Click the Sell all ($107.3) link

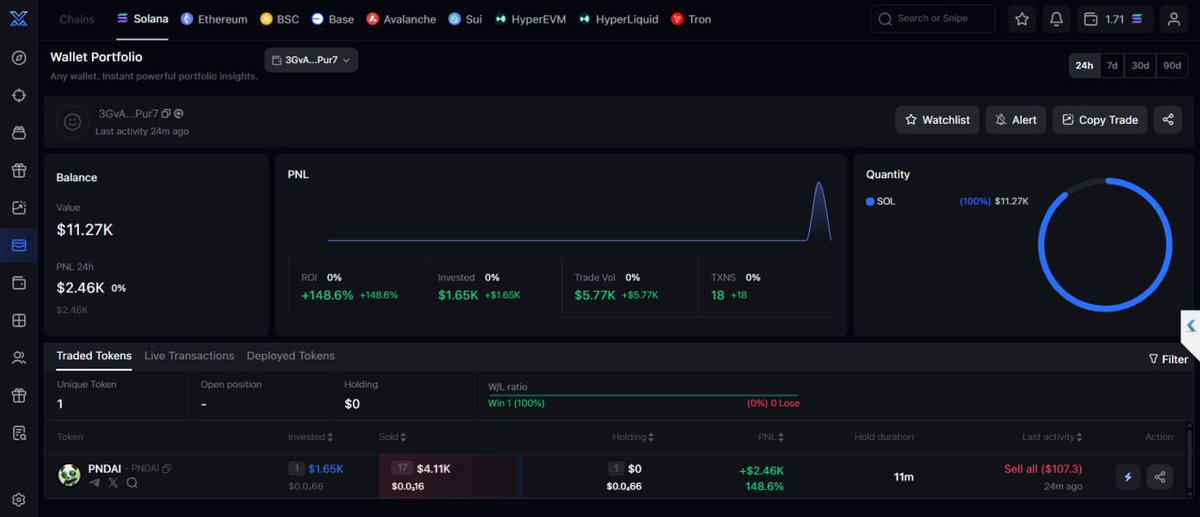pos(1043,469)
